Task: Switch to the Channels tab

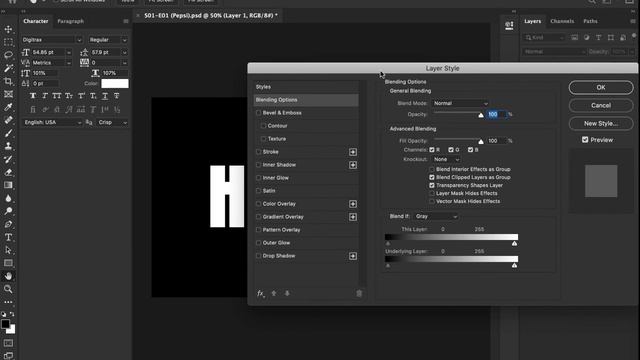Action: coord(562,21)
